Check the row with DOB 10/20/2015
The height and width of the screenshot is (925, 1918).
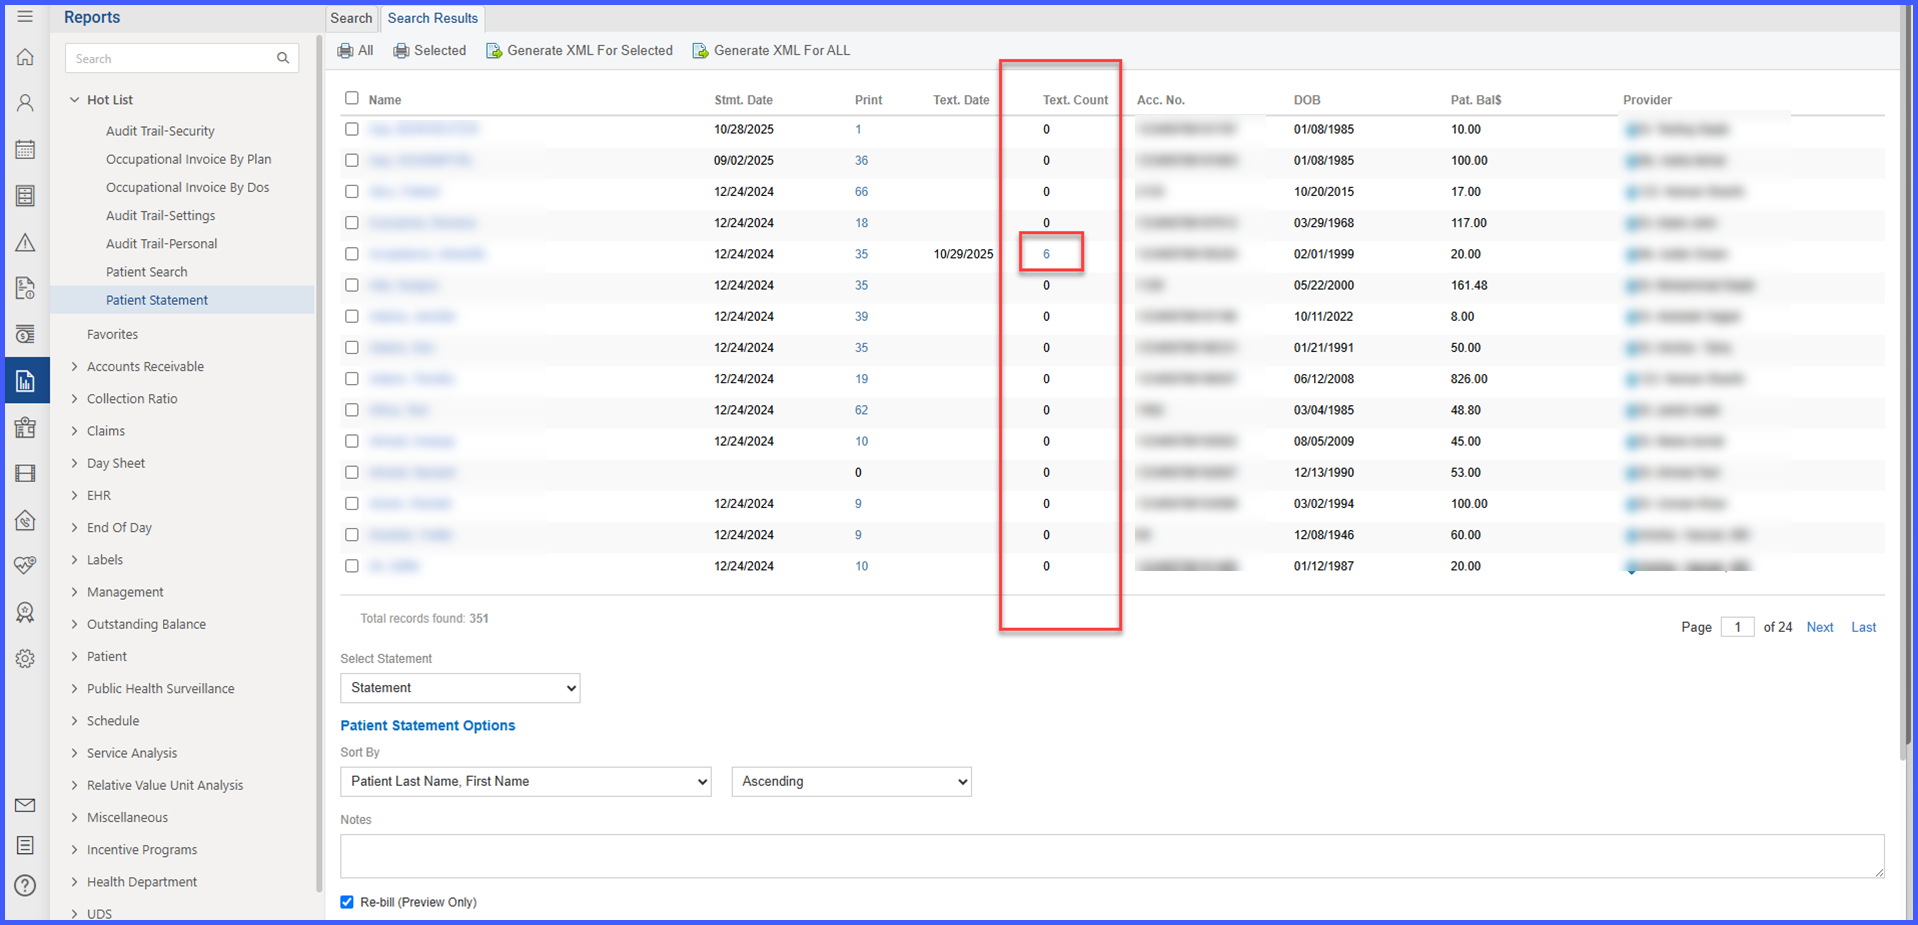point(352,191)
